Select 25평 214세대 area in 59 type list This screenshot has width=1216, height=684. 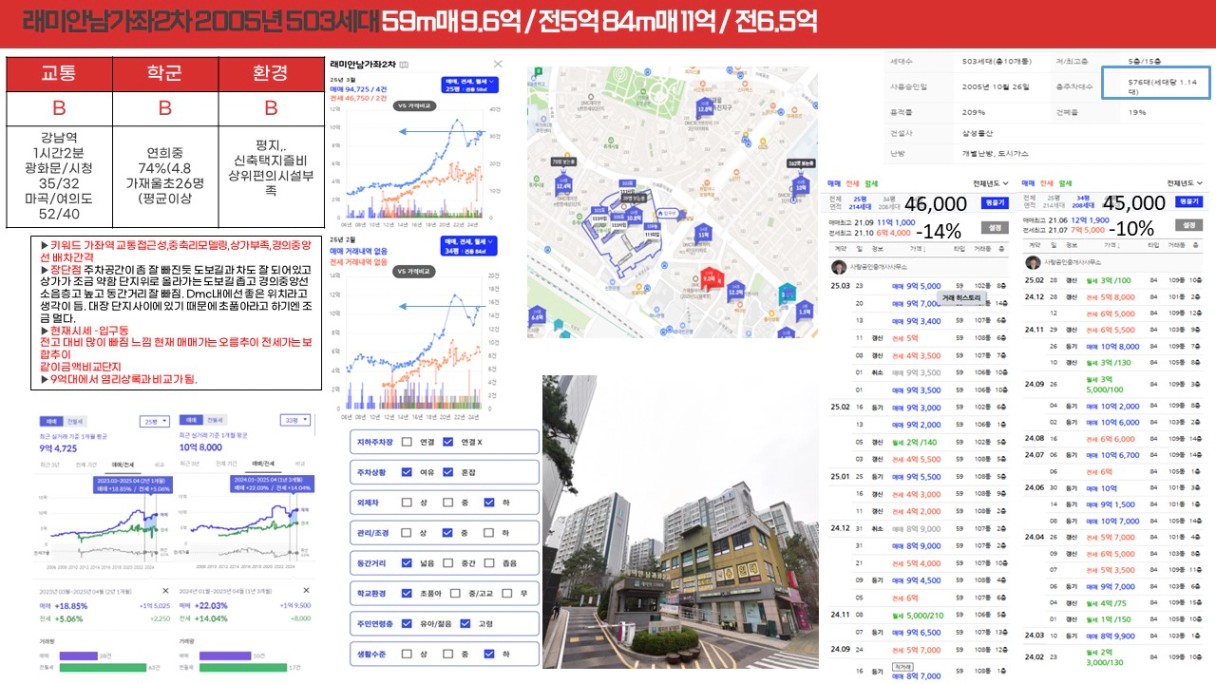858,203
